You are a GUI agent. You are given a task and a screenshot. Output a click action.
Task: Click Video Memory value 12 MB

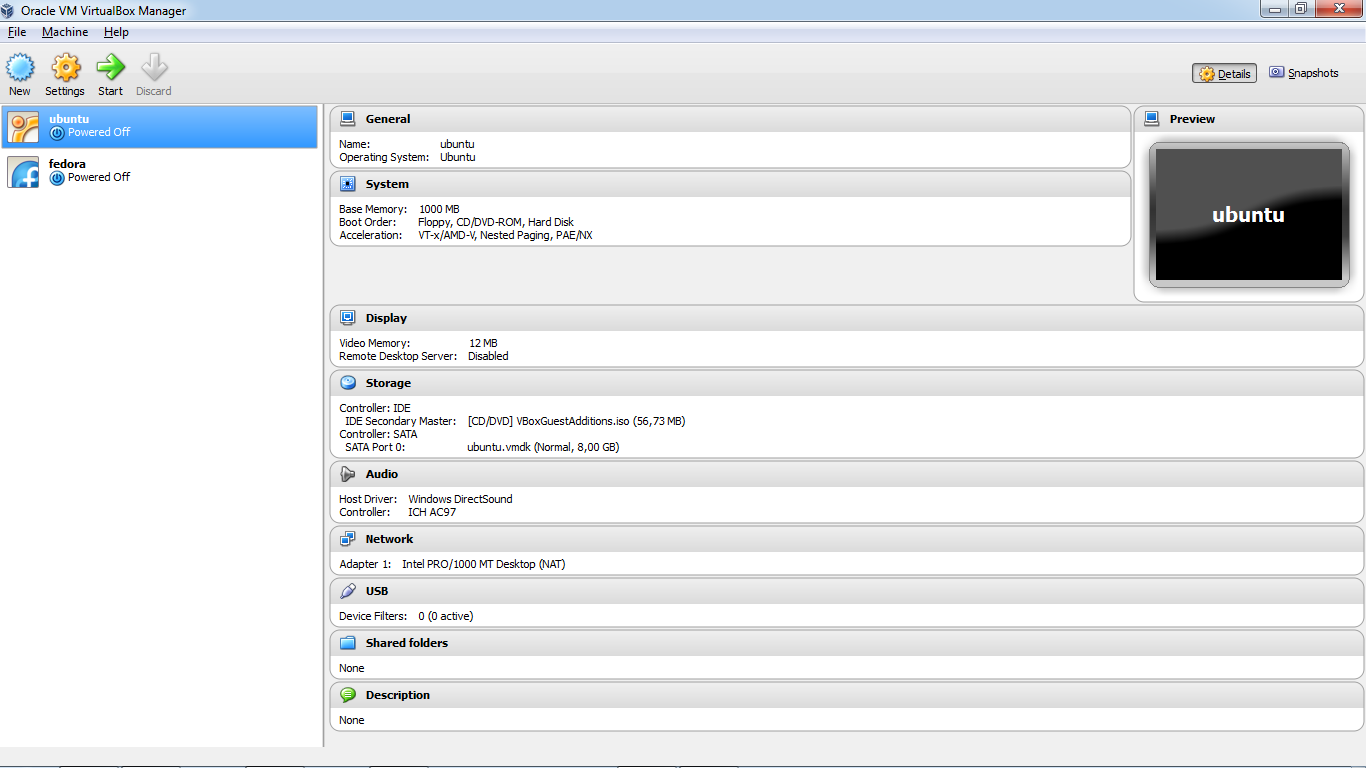[483, 343]
